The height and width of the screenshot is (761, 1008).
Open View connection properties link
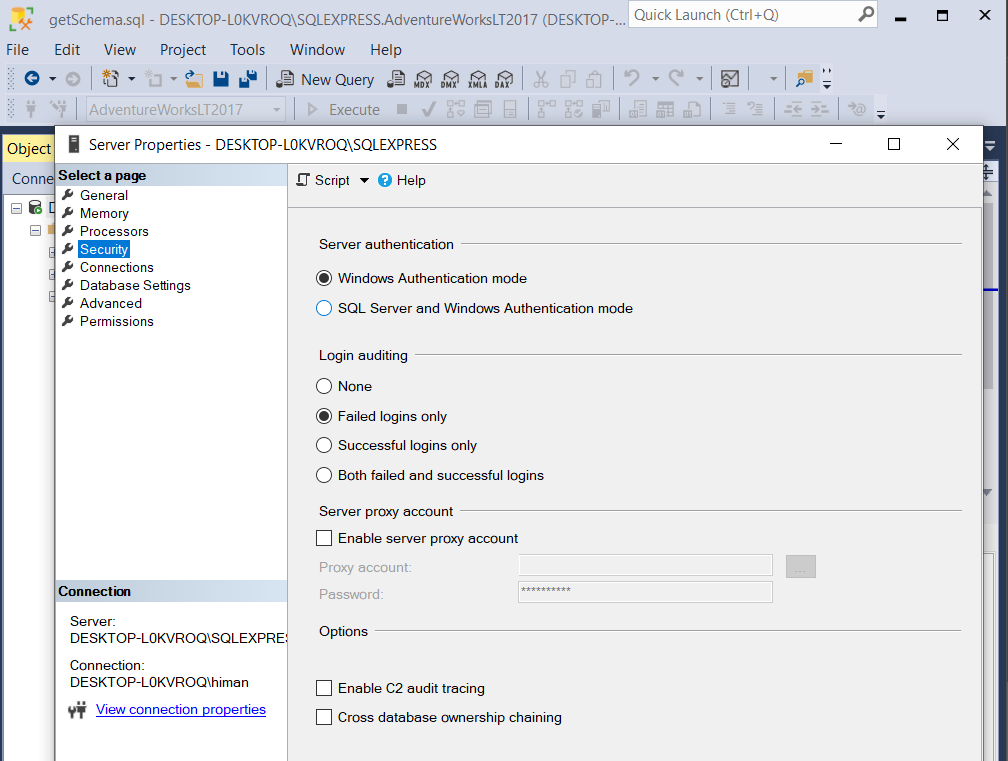tap(181, 710)
